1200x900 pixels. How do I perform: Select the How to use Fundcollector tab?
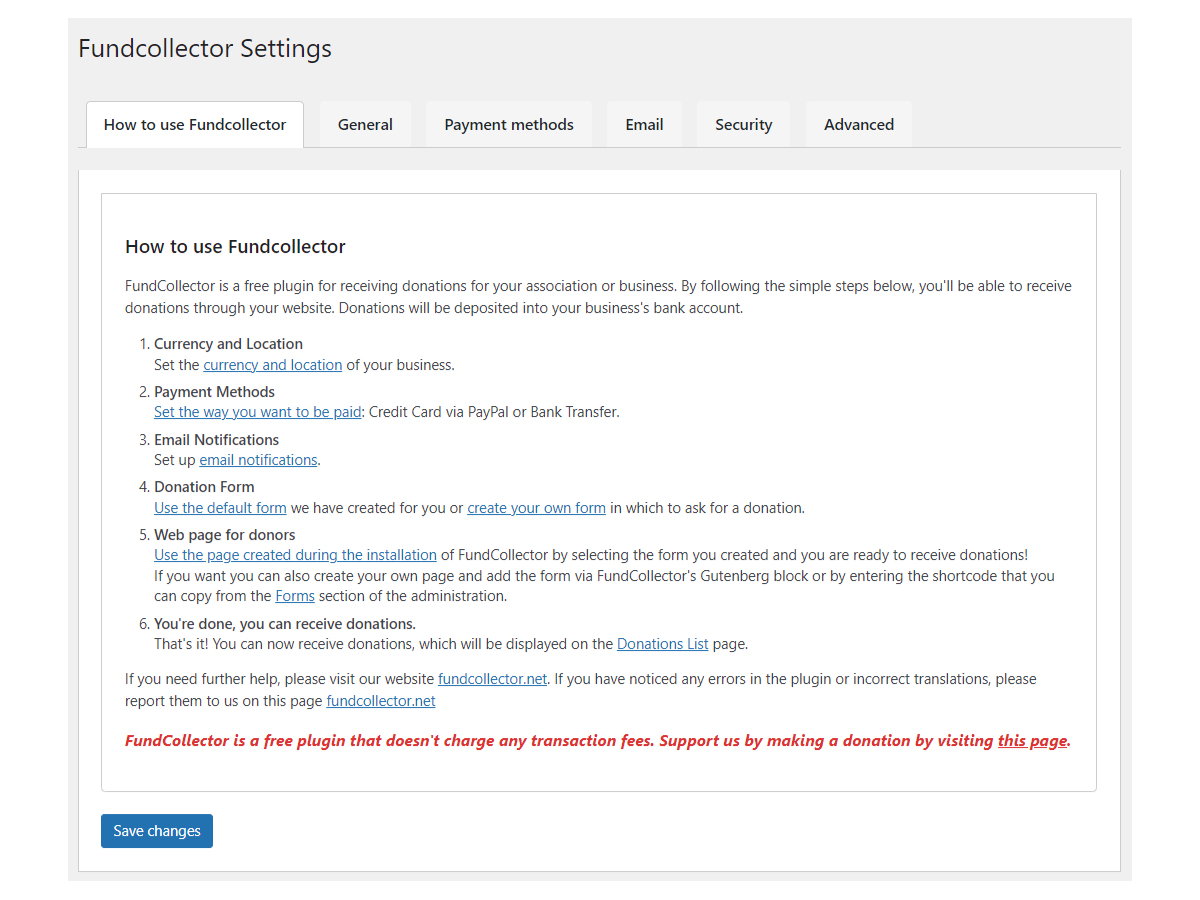click(x=195, y=125)
